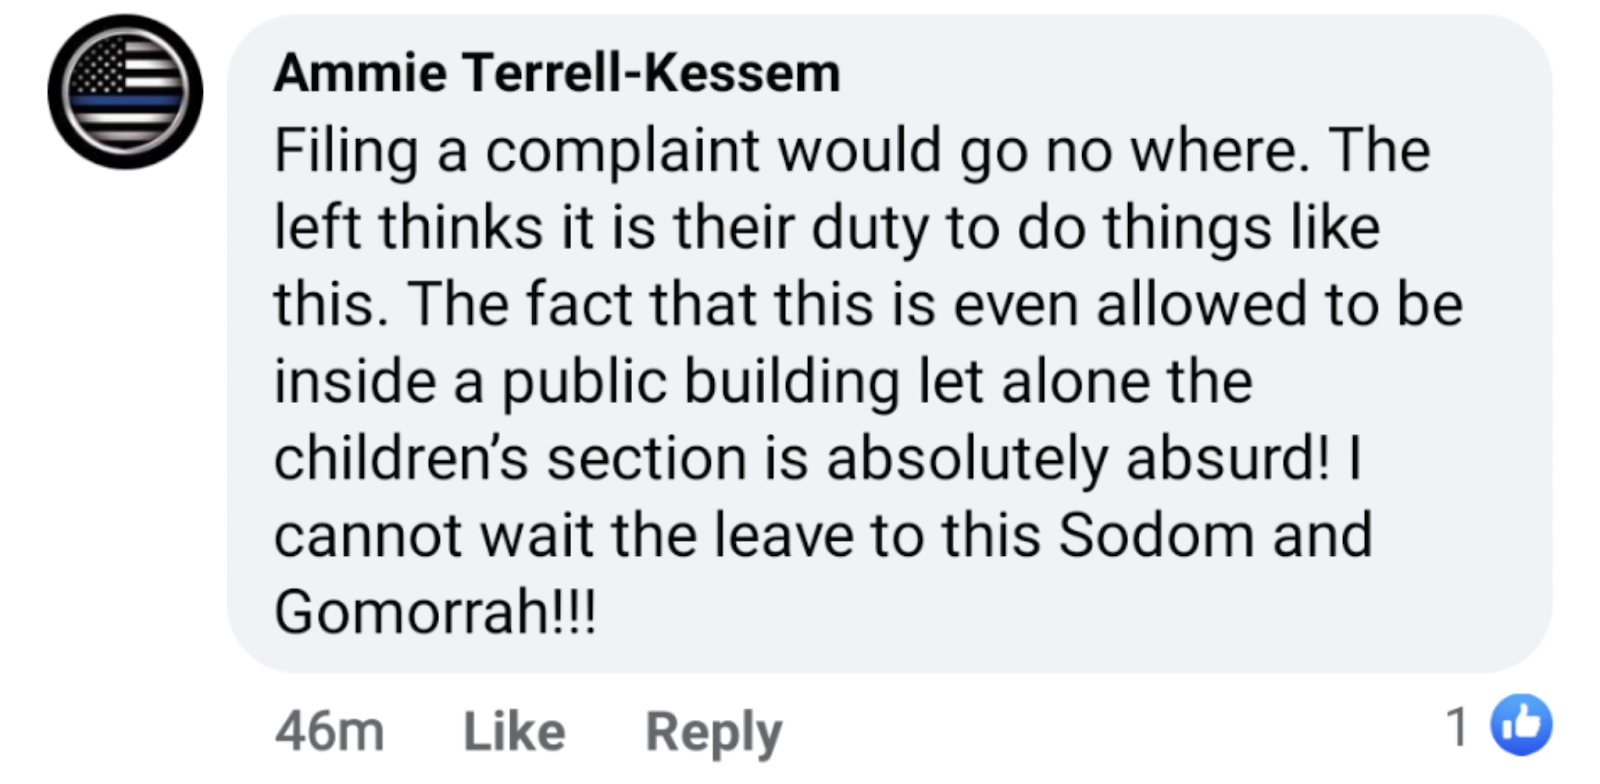Viewport: 1600px width, 784px height.
Task: Open the thin blue line flag avatar
Action: click(x=125, y=92)
